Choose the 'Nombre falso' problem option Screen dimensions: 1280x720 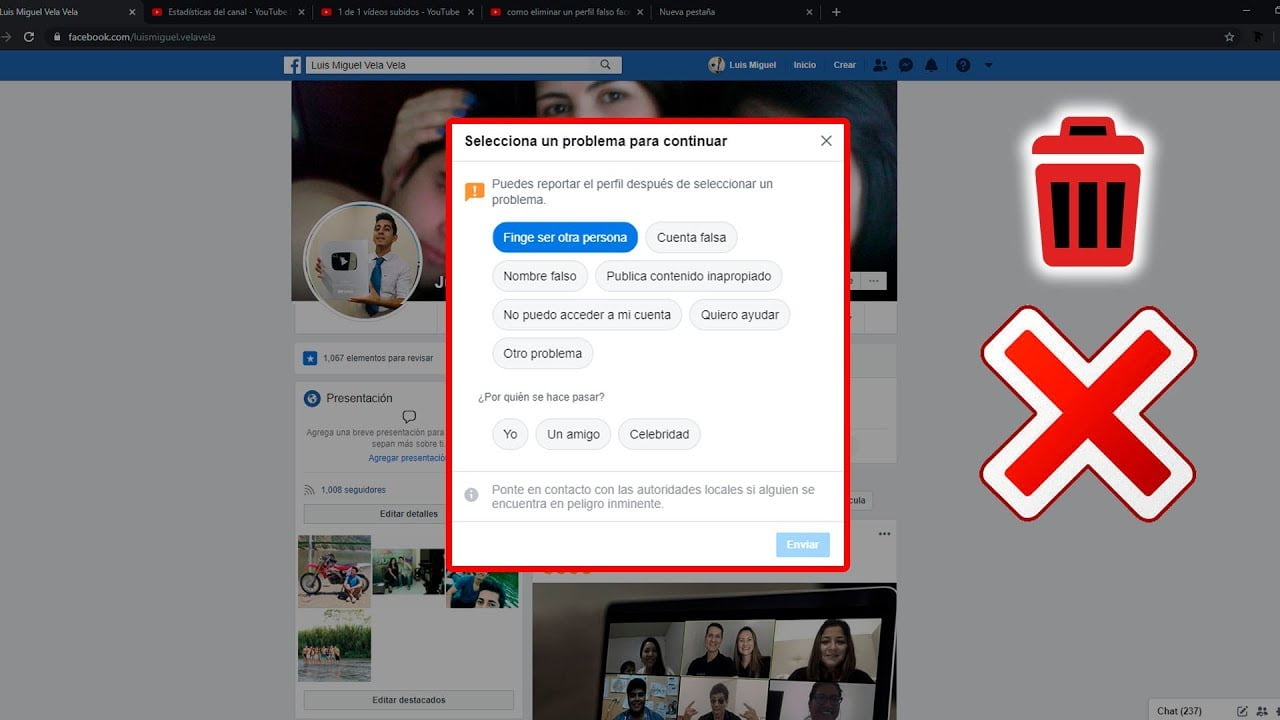[540, 276]
